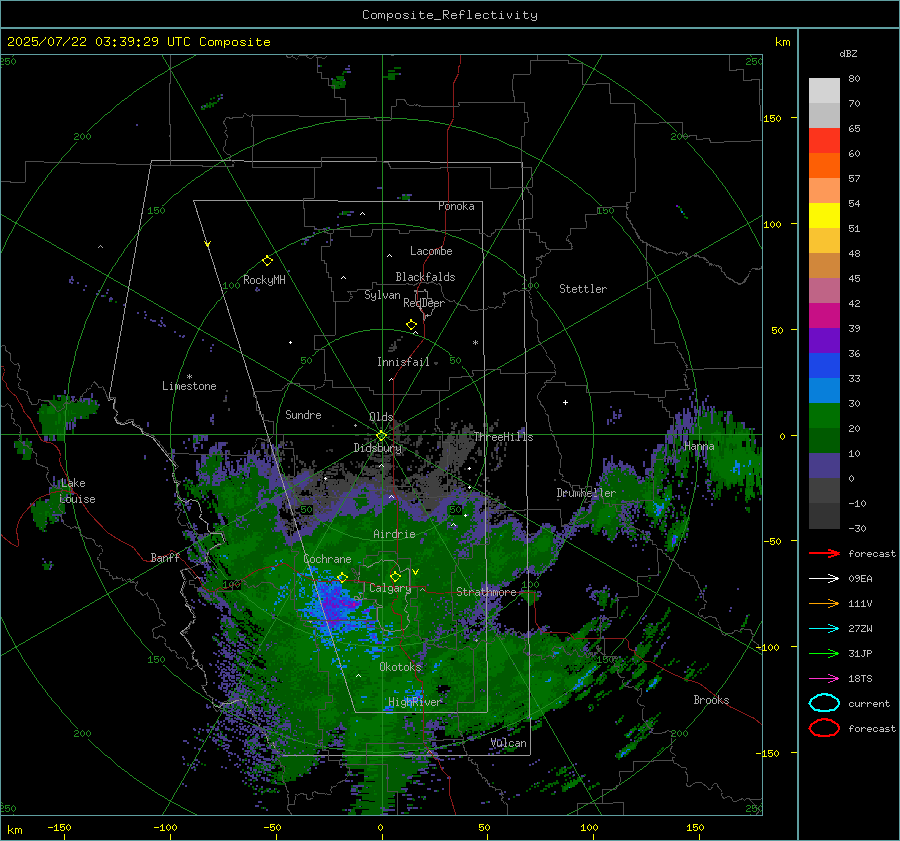
Task: Click the HighRiver city label
Action: point(414,702)
